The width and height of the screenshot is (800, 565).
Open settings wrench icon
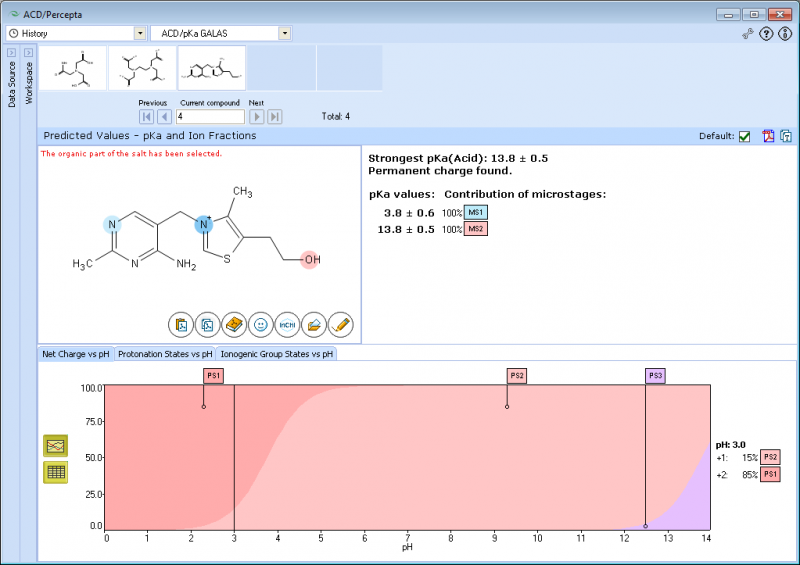click(747, 34)
